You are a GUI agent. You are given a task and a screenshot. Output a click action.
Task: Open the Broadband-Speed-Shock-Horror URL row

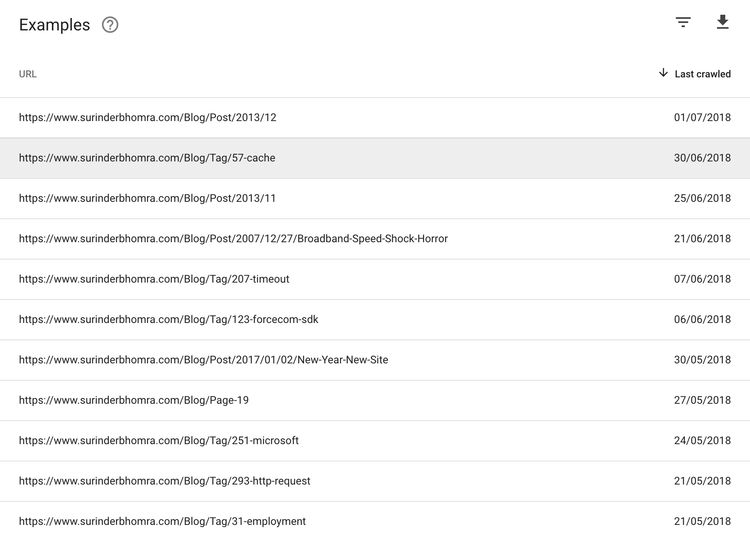click(375, 239)
